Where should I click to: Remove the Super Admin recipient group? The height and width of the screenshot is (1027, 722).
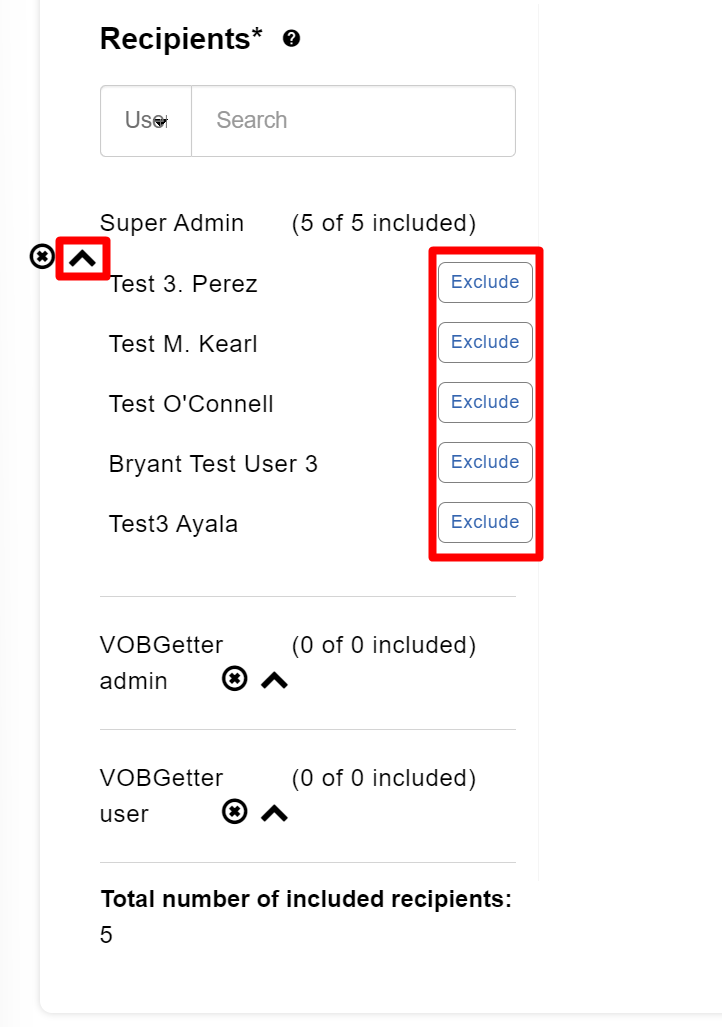[x=41, y=257]
